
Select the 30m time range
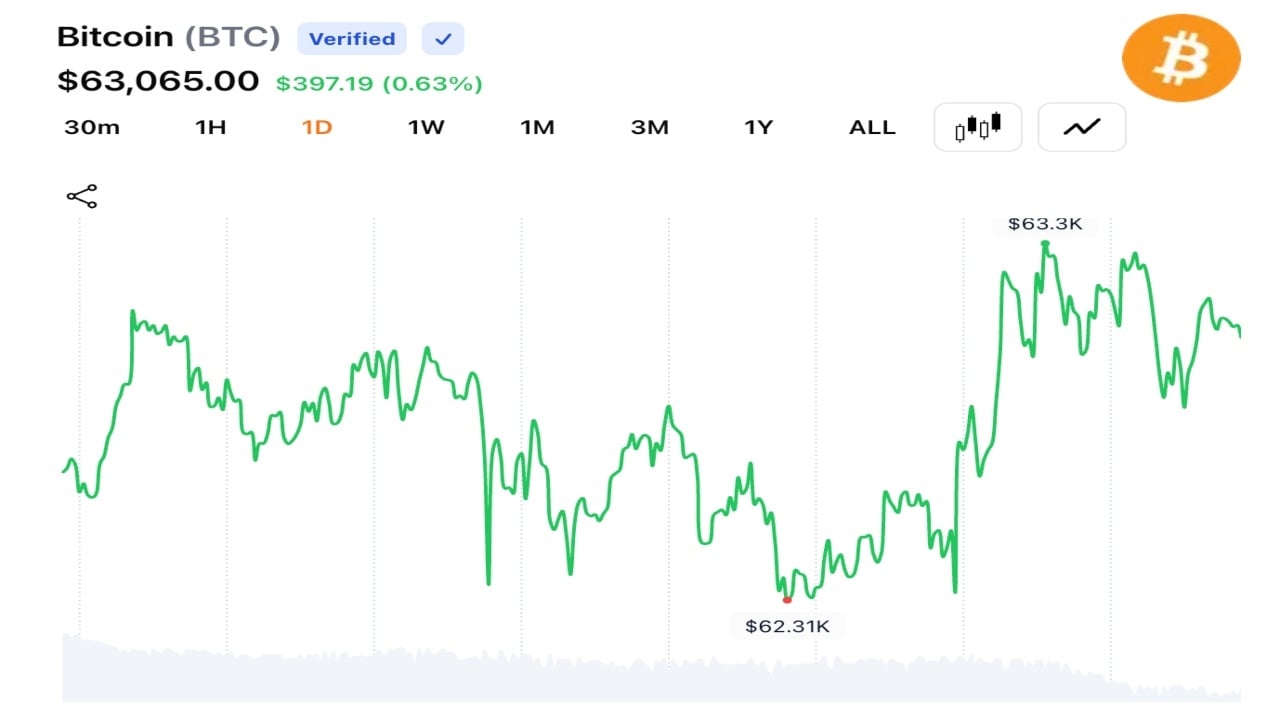pos(92,127)
